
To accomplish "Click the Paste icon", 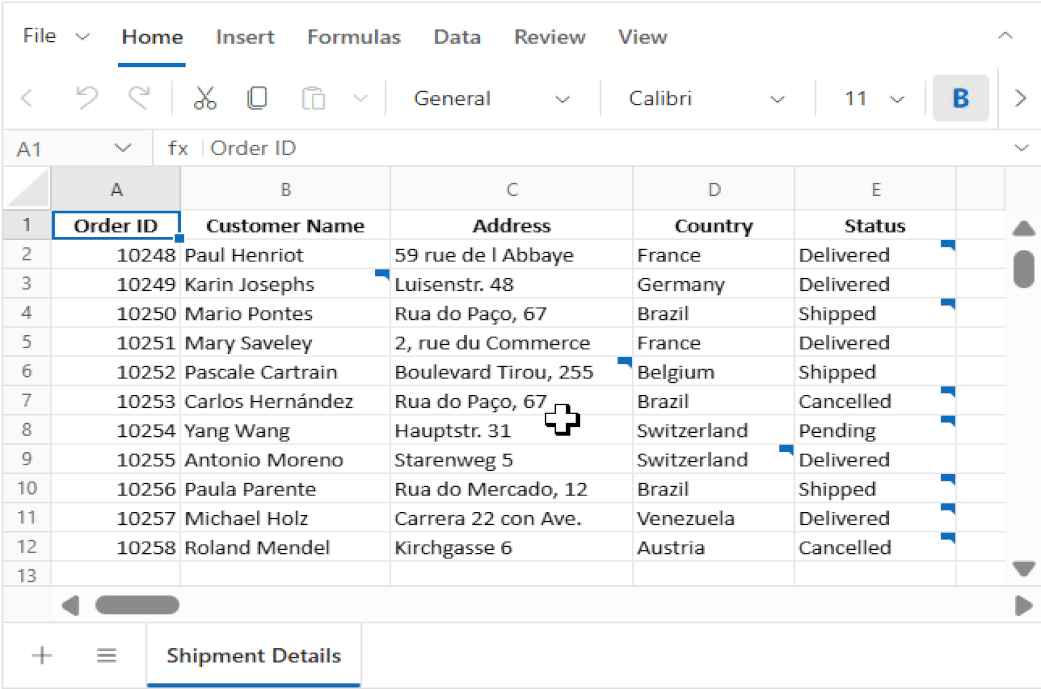I will point(313,98).
